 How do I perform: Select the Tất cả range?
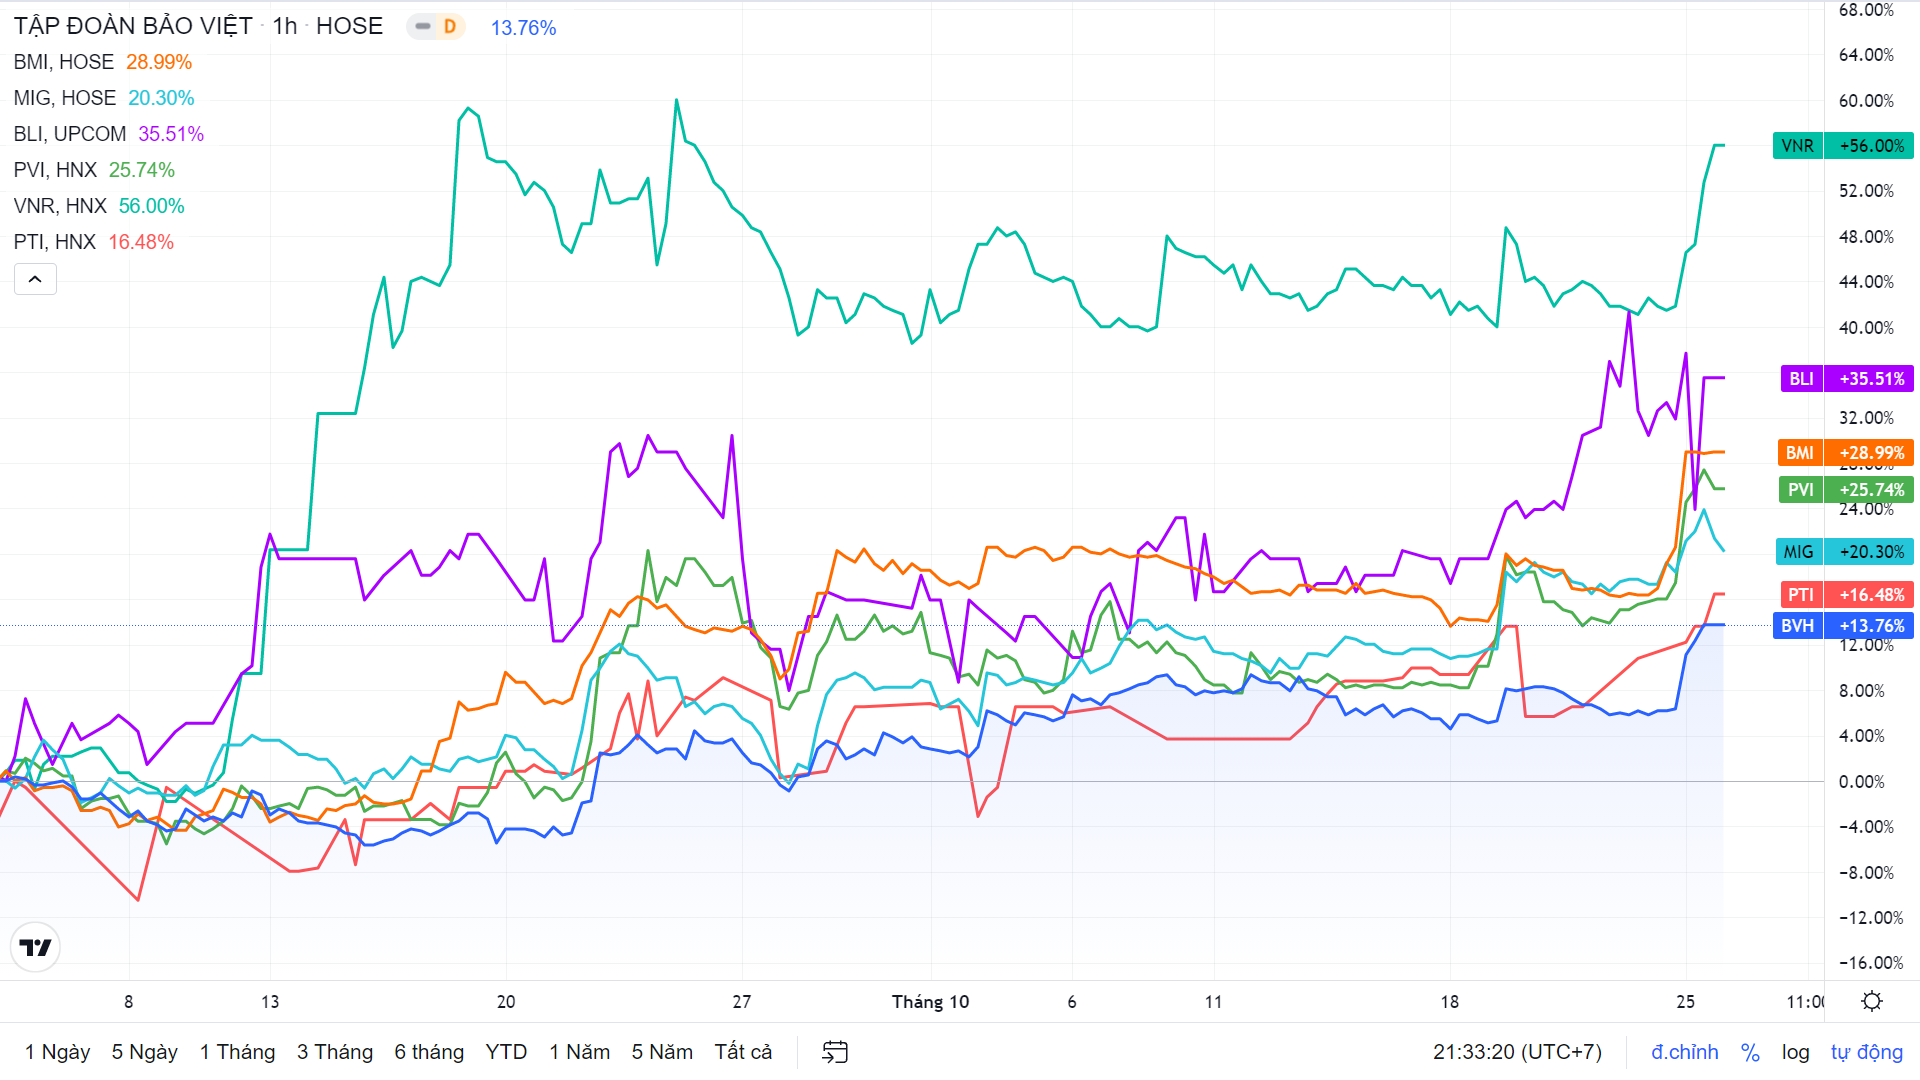pyautogui.click(x=743, y=1052)
